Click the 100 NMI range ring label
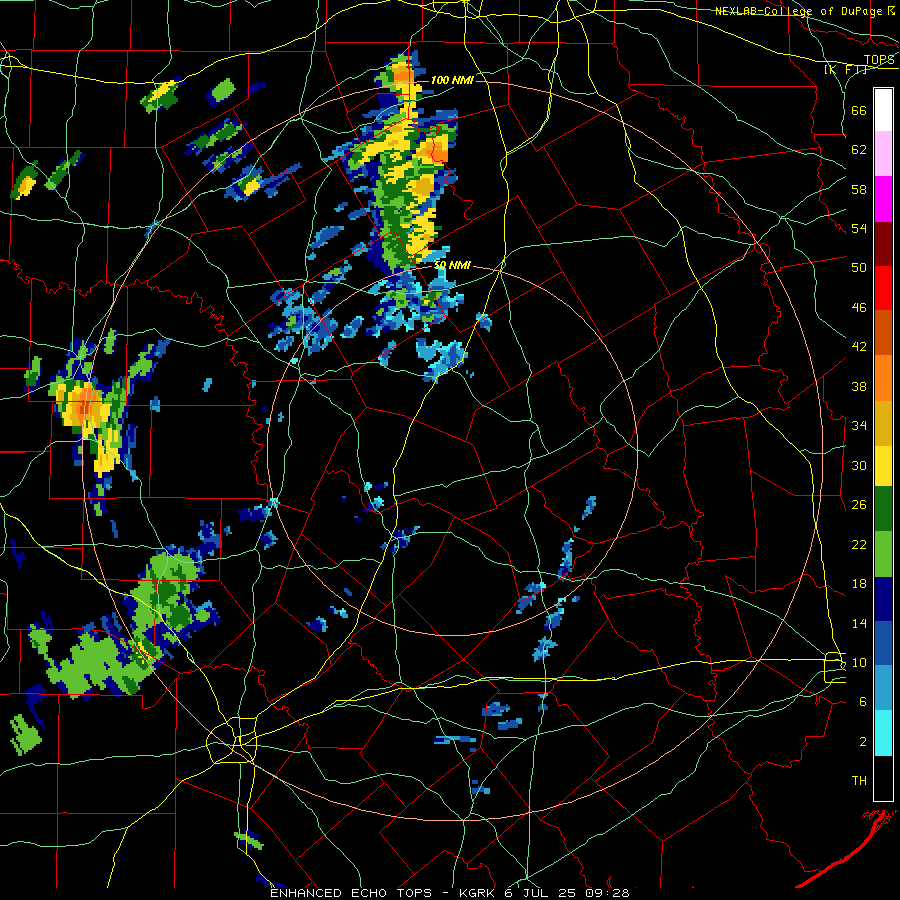 pyautogui.click(x=452, y=80)
